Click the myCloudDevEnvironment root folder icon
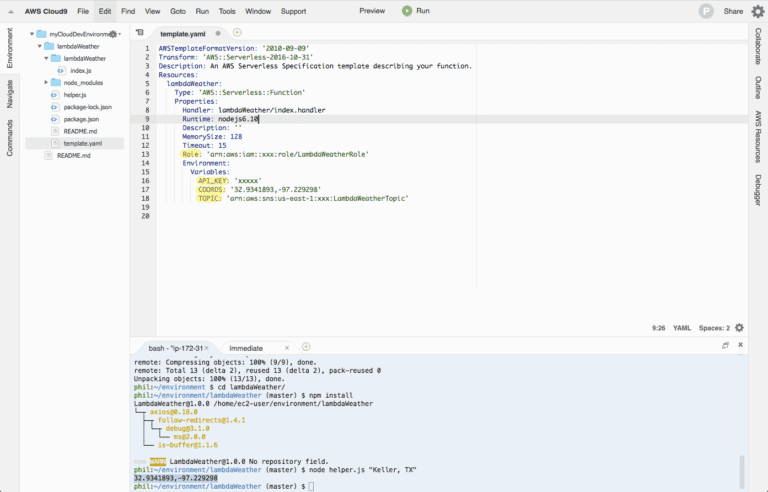Screen dimensions: 768x492 click(x=42, y=34)
